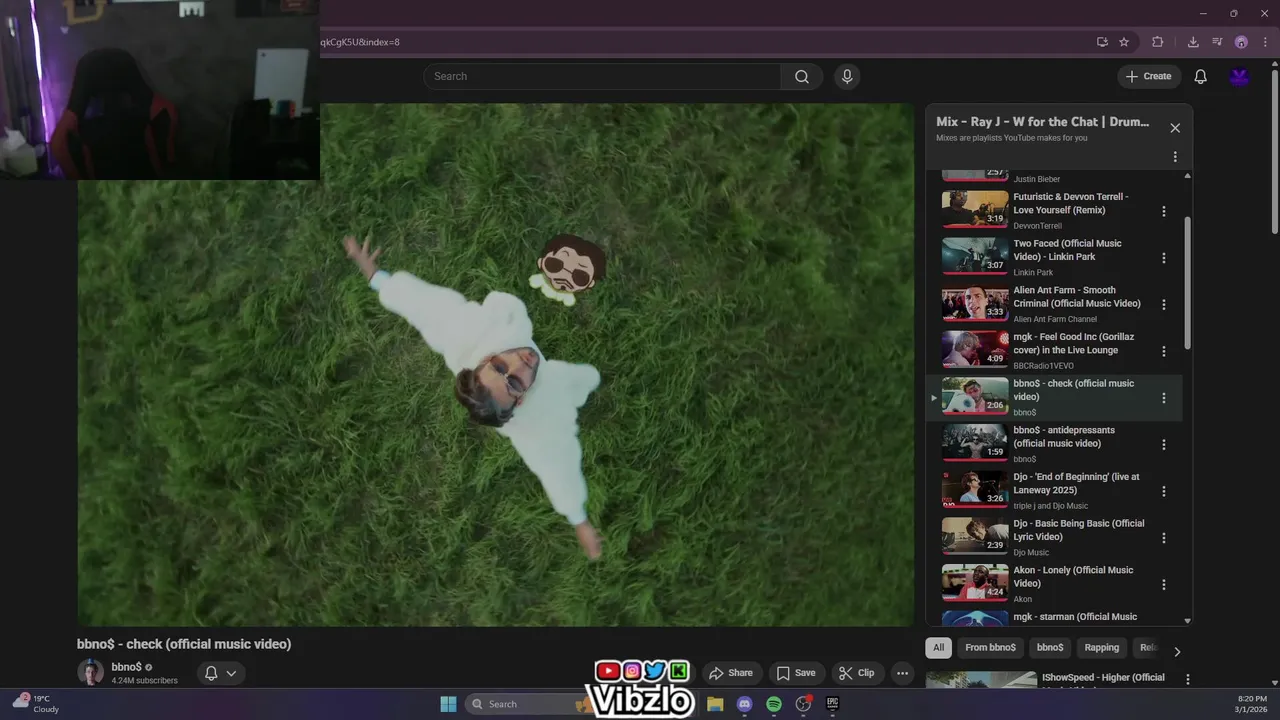Open the Windows Start menu
This screenshot has height=720, width=1280.
point(448,704)
